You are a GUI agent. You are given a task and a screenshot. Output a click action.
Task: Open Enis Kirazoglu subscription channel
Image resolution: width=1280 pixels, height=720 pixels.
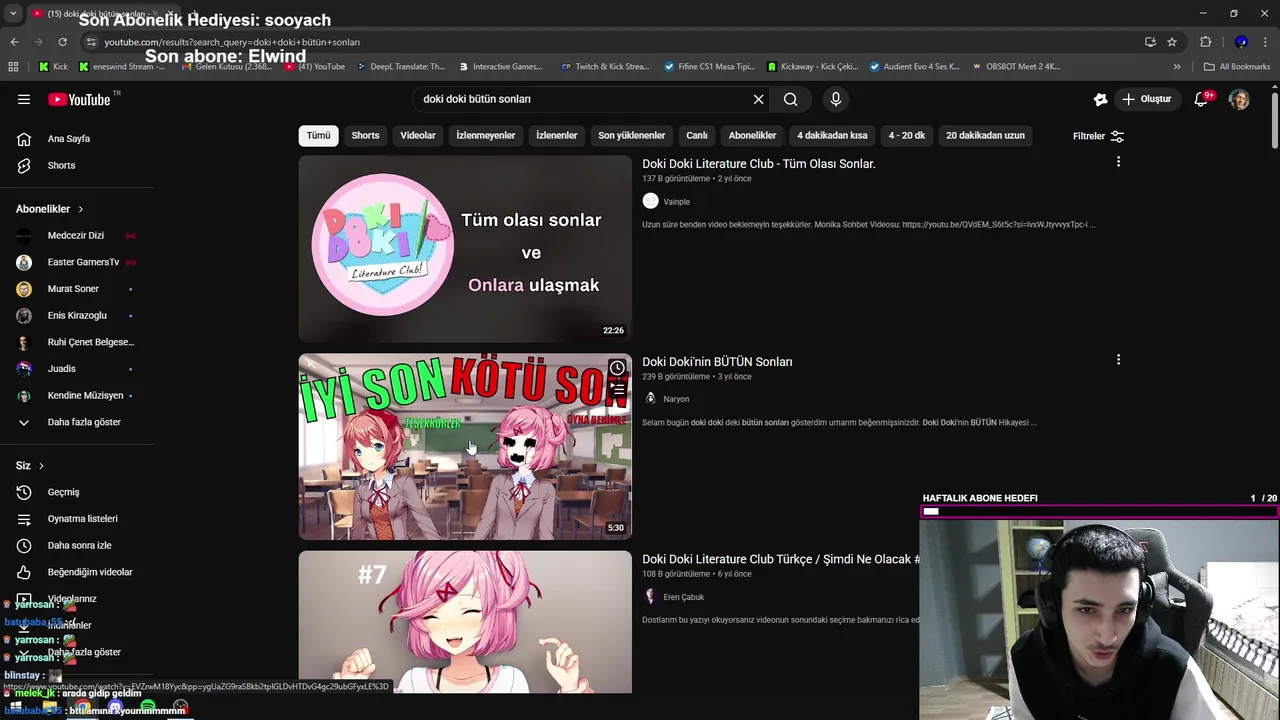(76, 315)
